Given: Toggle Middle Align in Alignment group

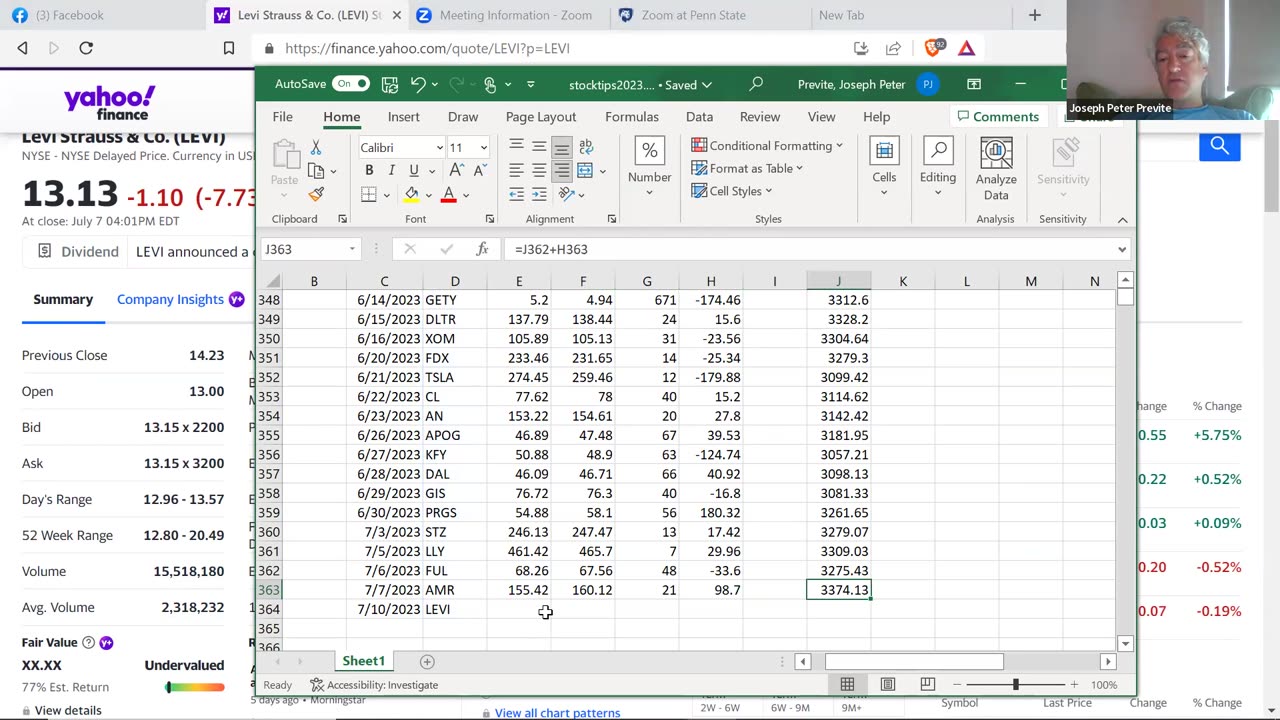Looking at the screenshot, I should (539, 147).
